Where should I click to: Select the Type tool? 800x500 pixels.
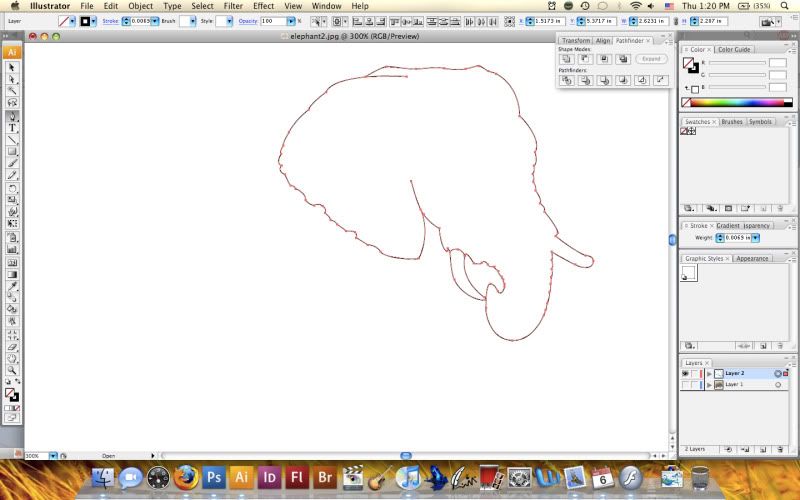(x=12, y=128)
